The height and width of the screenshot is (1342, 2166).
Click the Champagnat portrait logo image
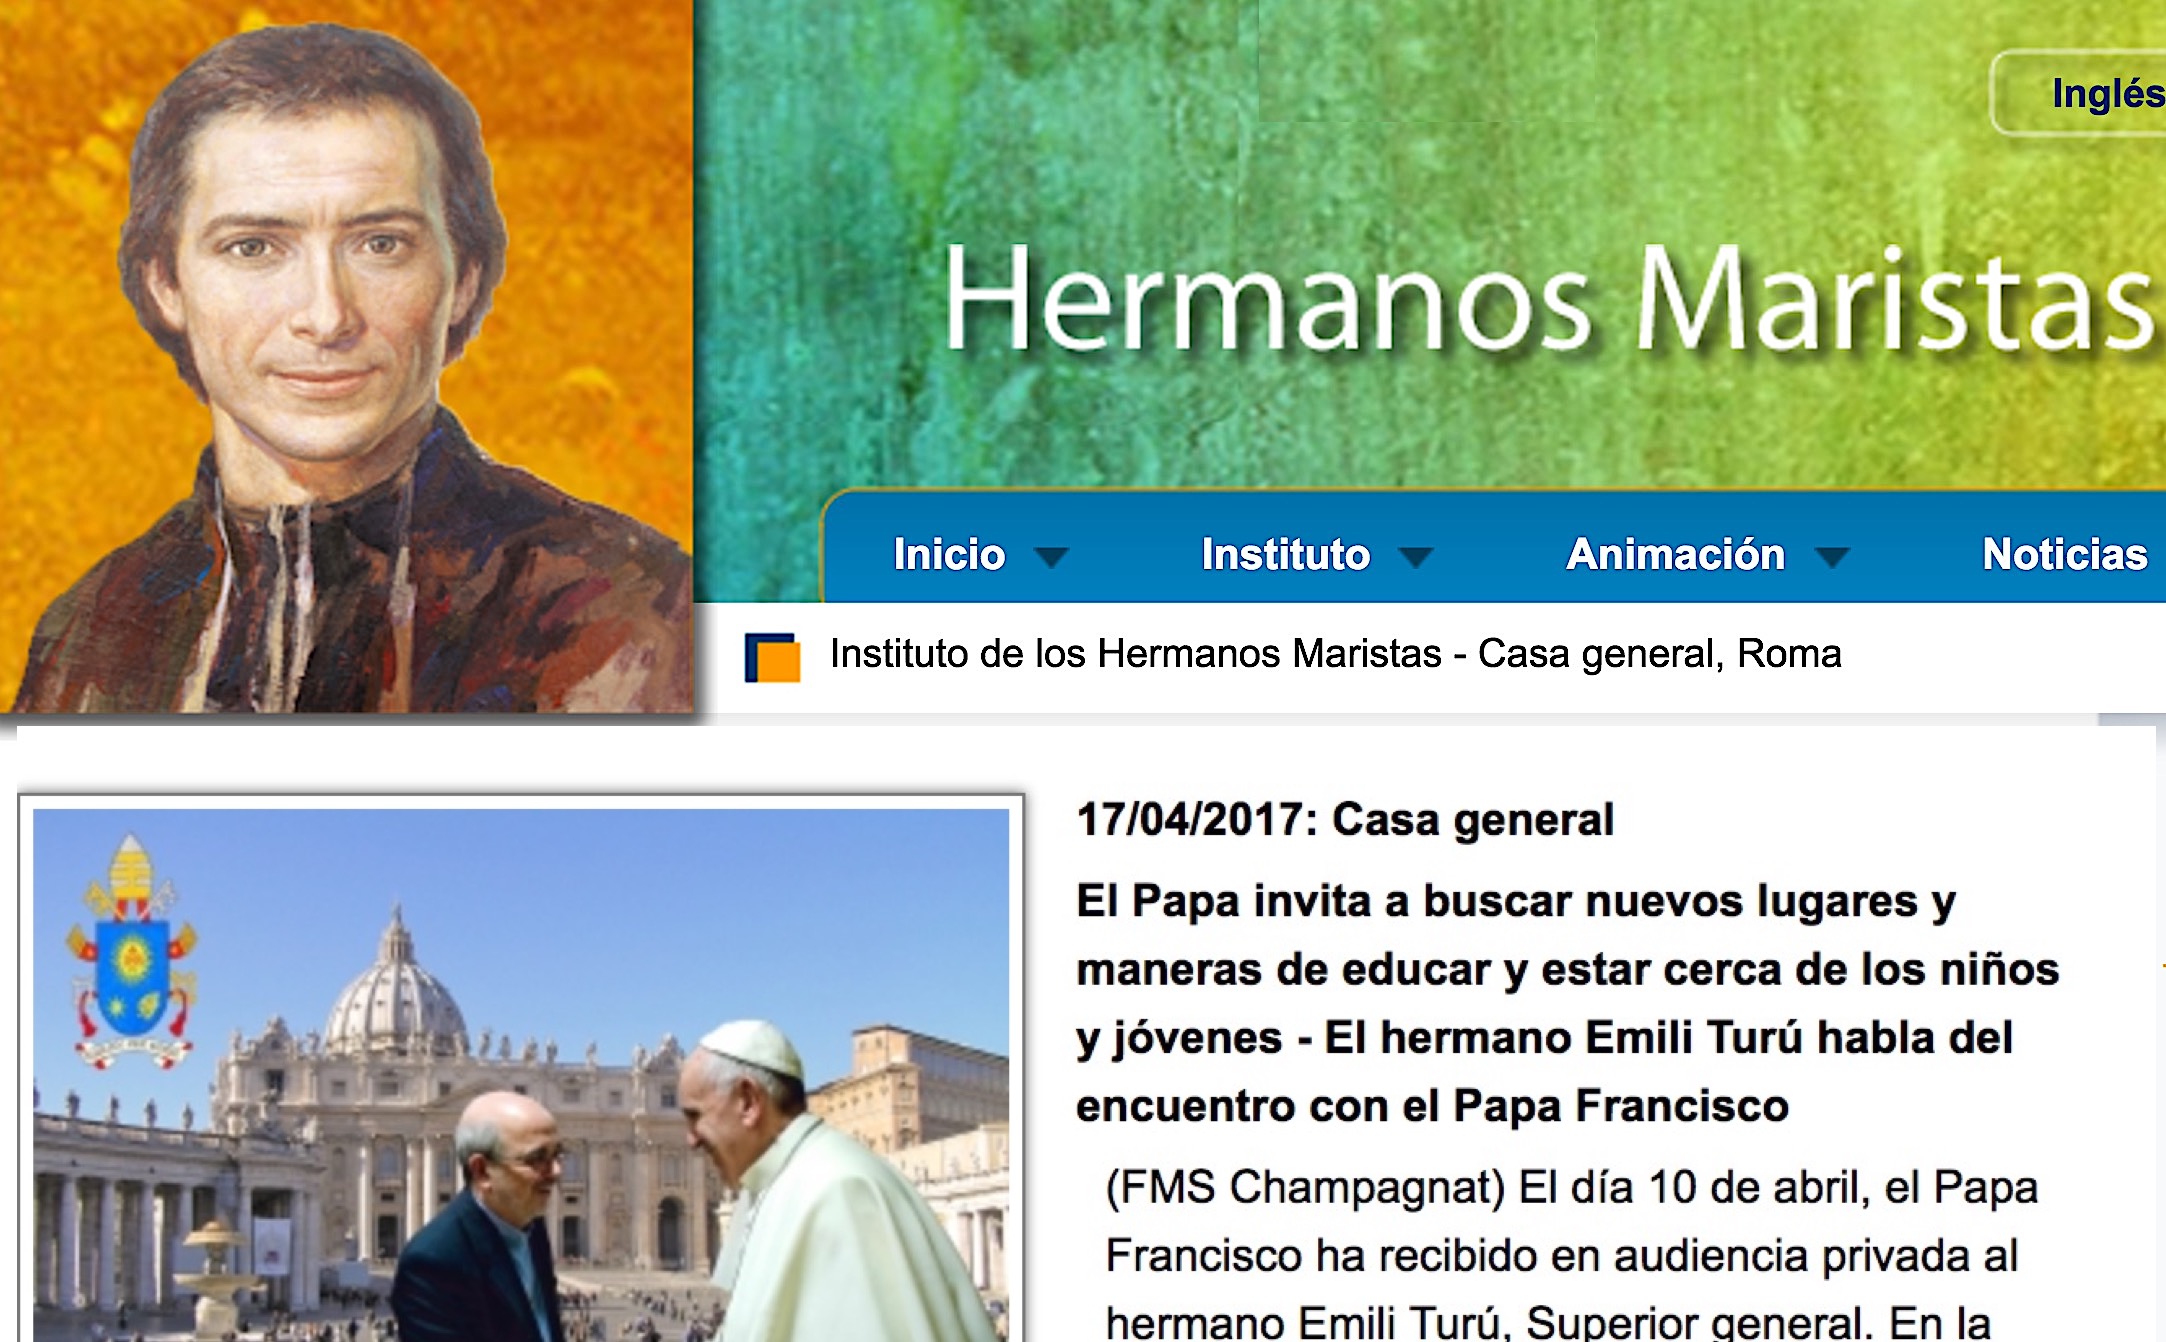[x=347, y=356]
